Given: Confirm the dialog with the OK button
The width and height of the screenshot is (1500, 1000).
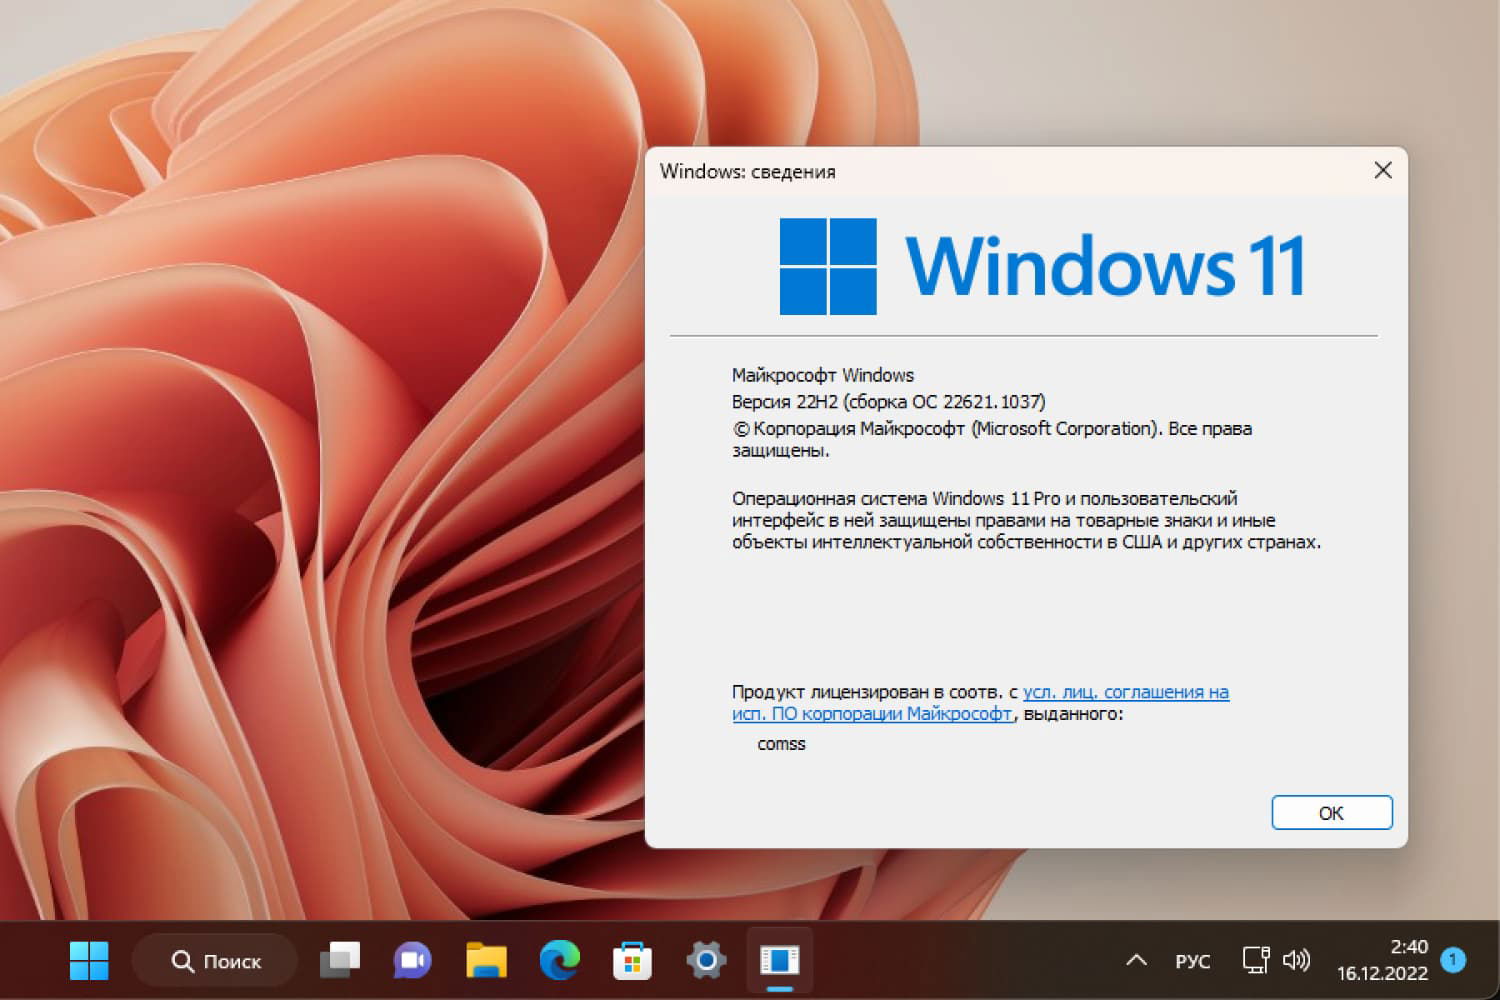Looking at the screenshot, I should [1332, 813].
